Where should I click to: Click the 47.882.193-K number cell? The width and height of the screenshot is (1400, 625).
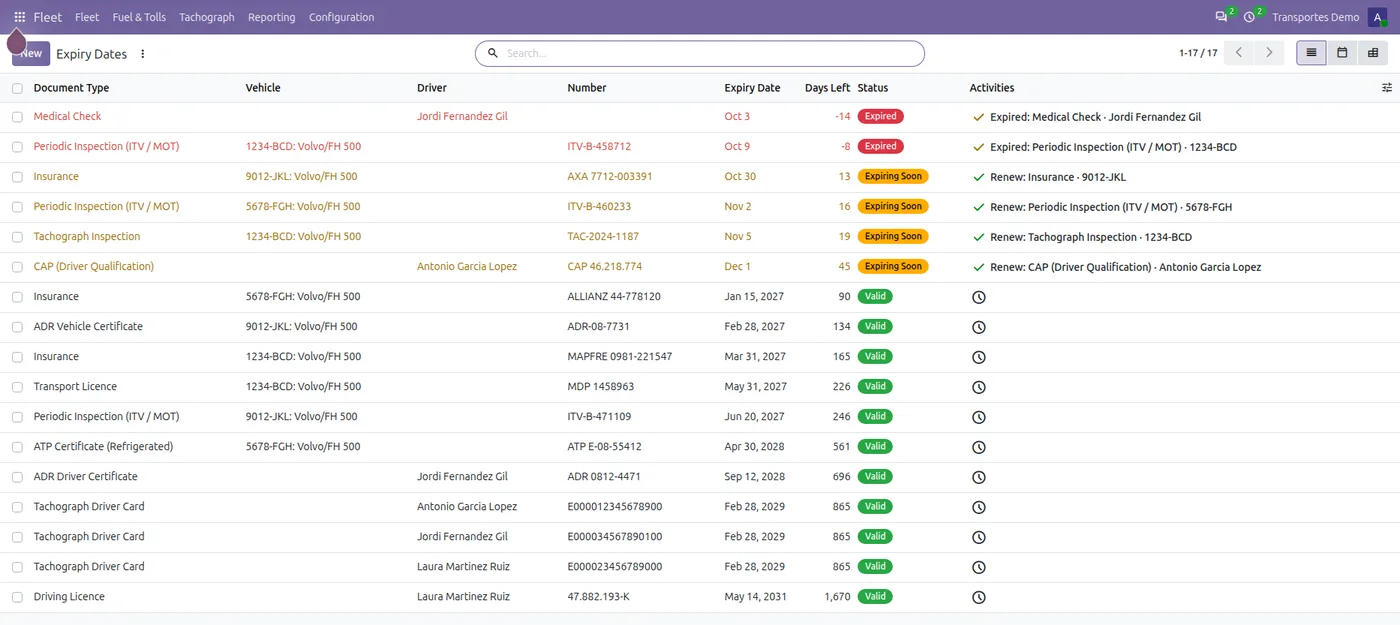(598, 597)
